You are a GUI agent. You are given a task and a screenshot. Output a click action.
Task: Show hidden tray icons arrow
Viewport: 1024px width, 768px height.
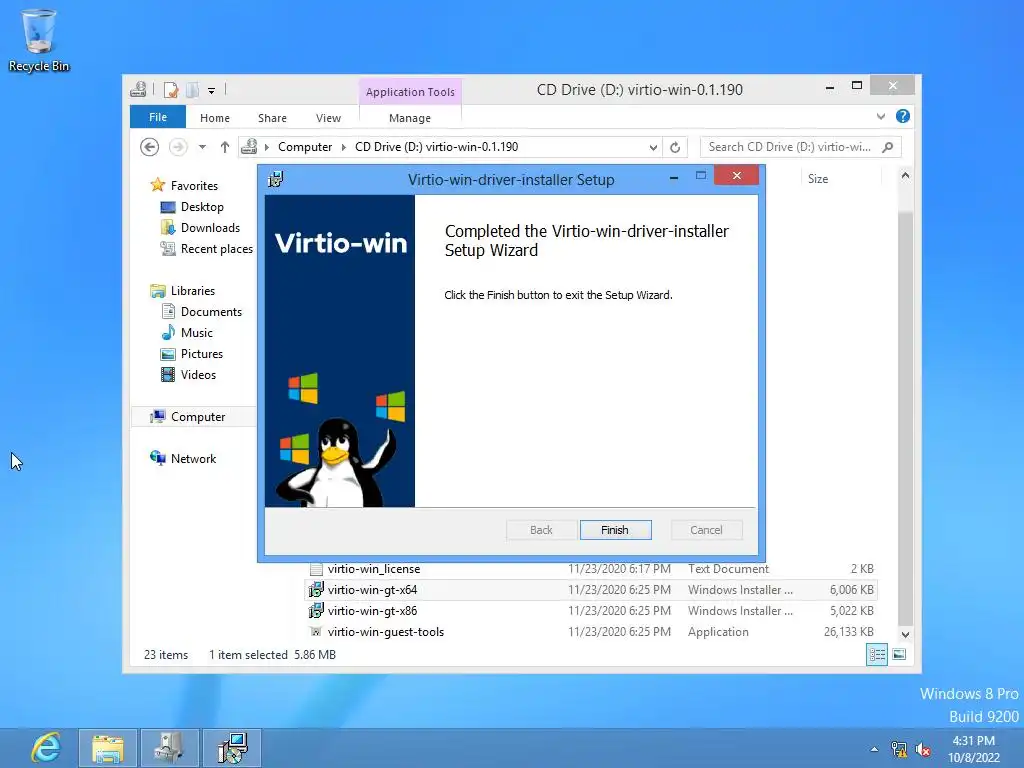click(x=874, y=749)
